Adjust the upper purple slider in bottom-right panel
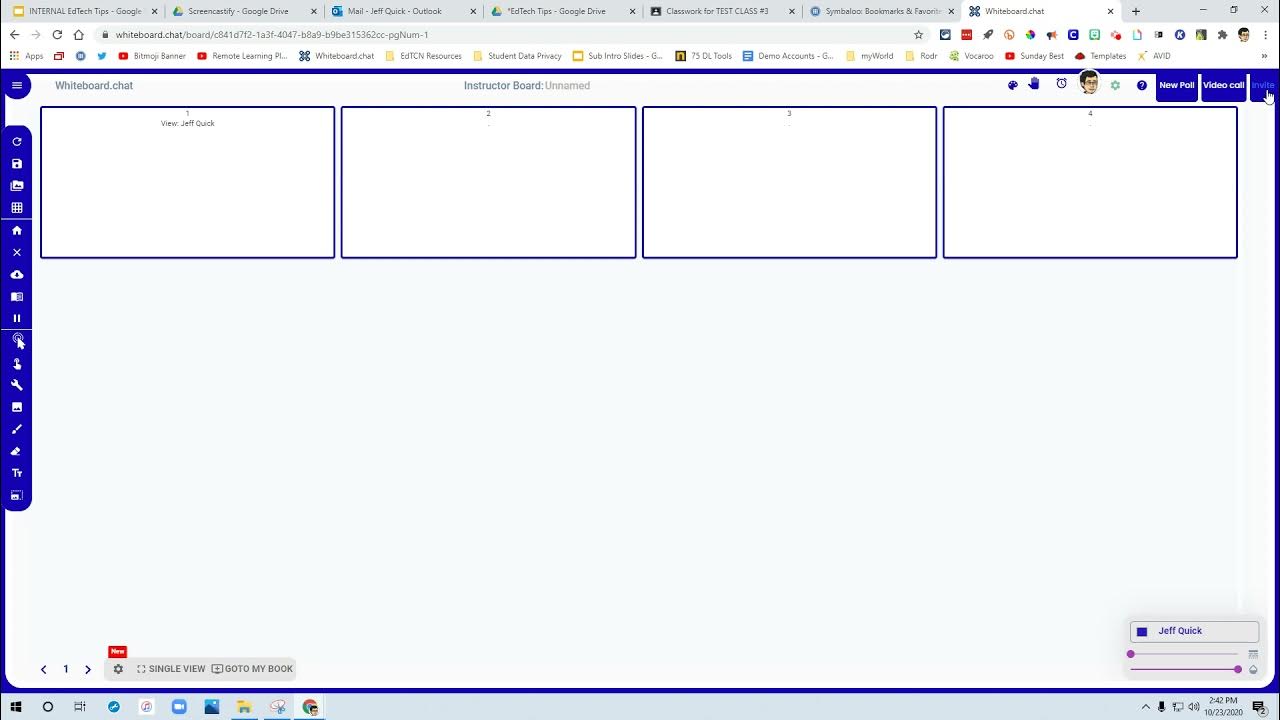This screenshot has height=720, width=1280. point(1185,654)
